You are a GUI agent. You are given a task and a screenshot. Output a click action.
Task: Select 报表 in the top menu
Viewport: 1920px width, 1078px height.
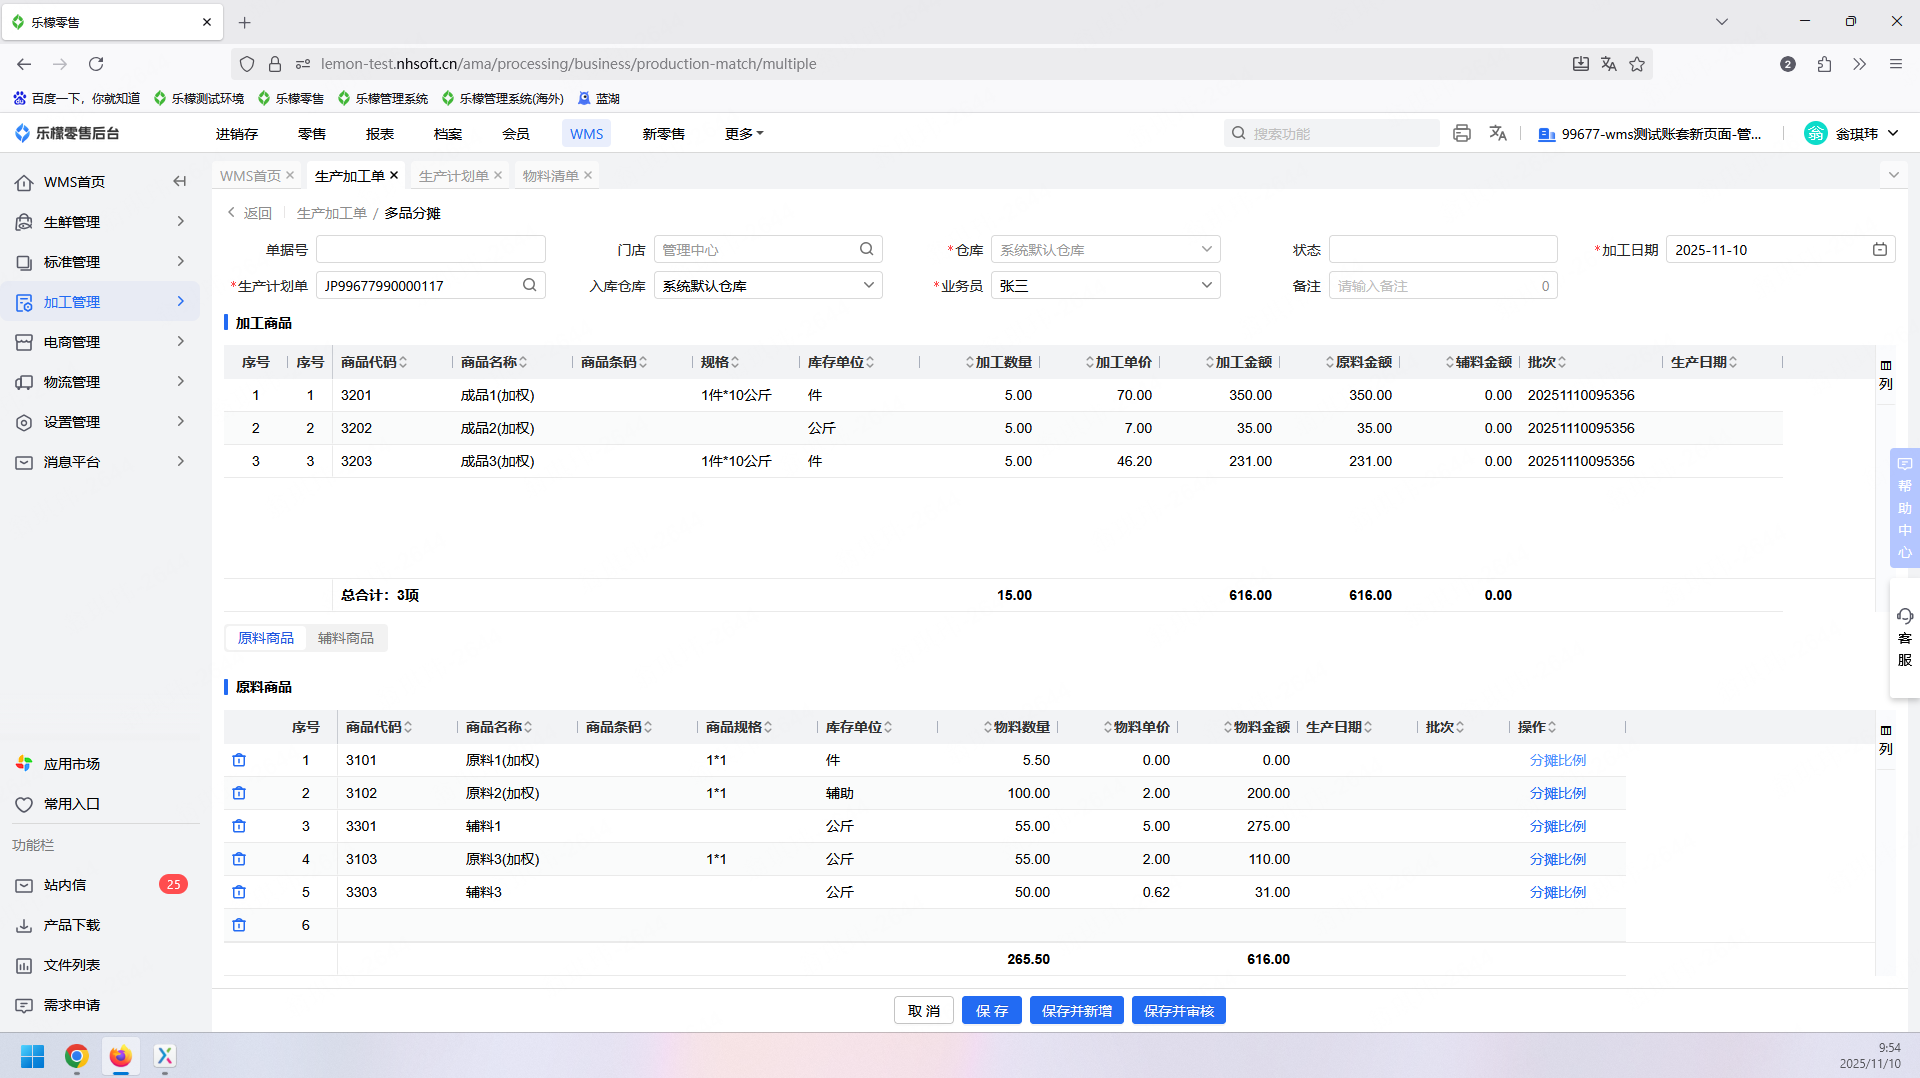tap(379, 133)
